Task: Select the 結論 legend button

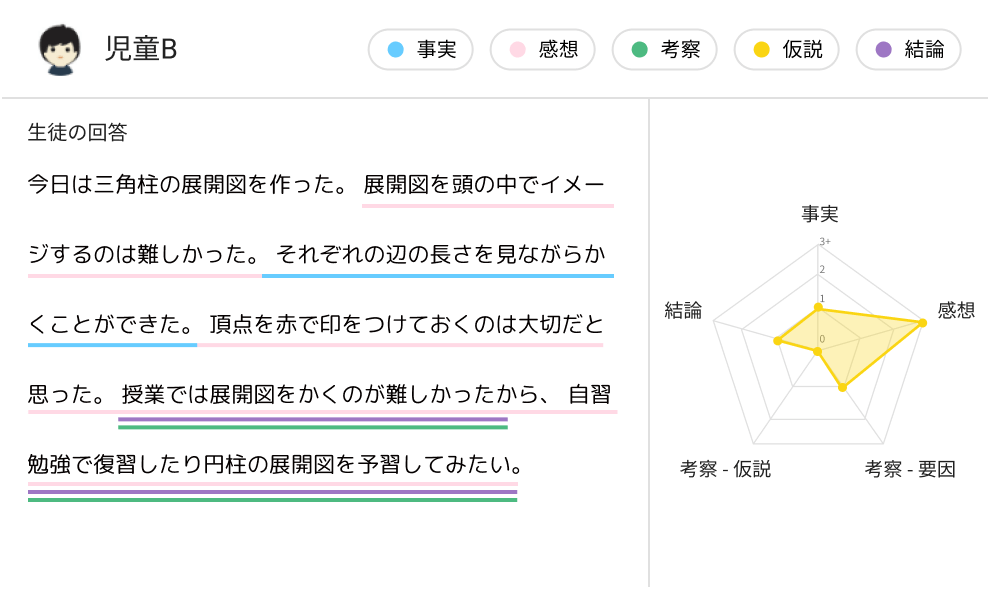Action: click(x=908, y=49)
